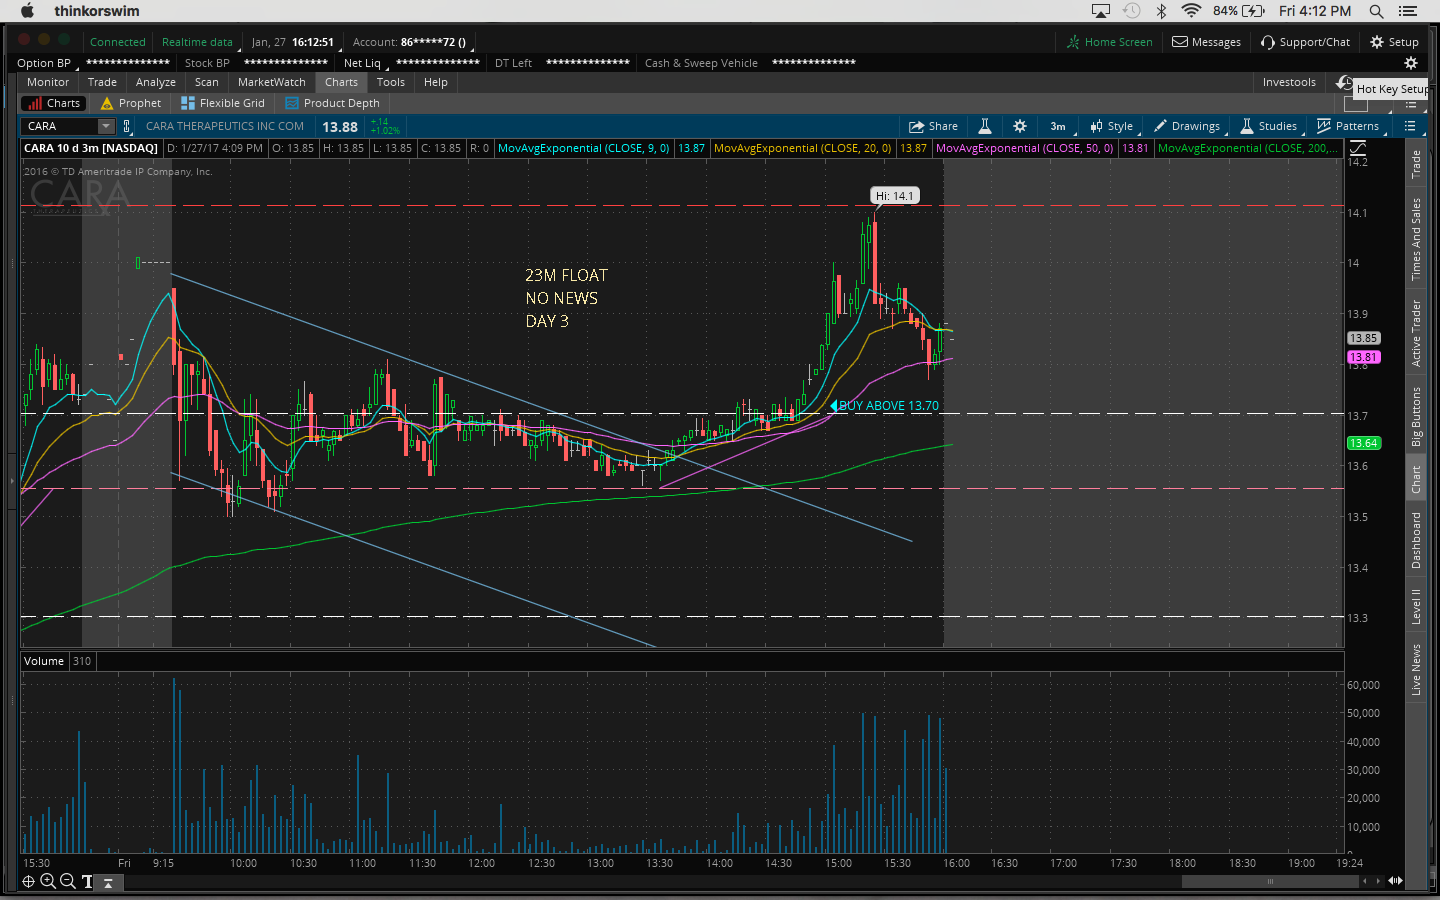1440x900 pixels.
Task: Click the zoom in magnifier icon
Action: [x=47, y=881]
